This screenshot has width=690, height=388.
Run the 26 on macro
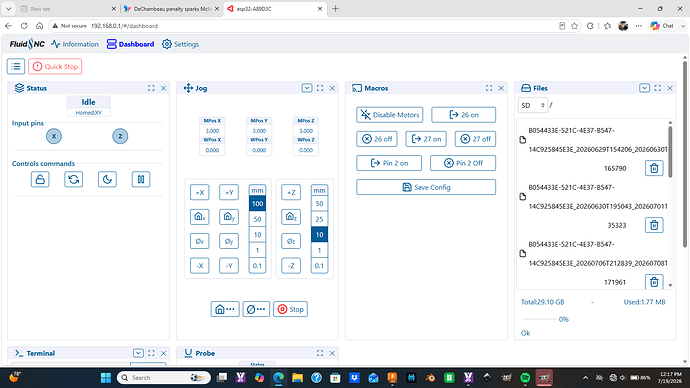pos(463,115)
